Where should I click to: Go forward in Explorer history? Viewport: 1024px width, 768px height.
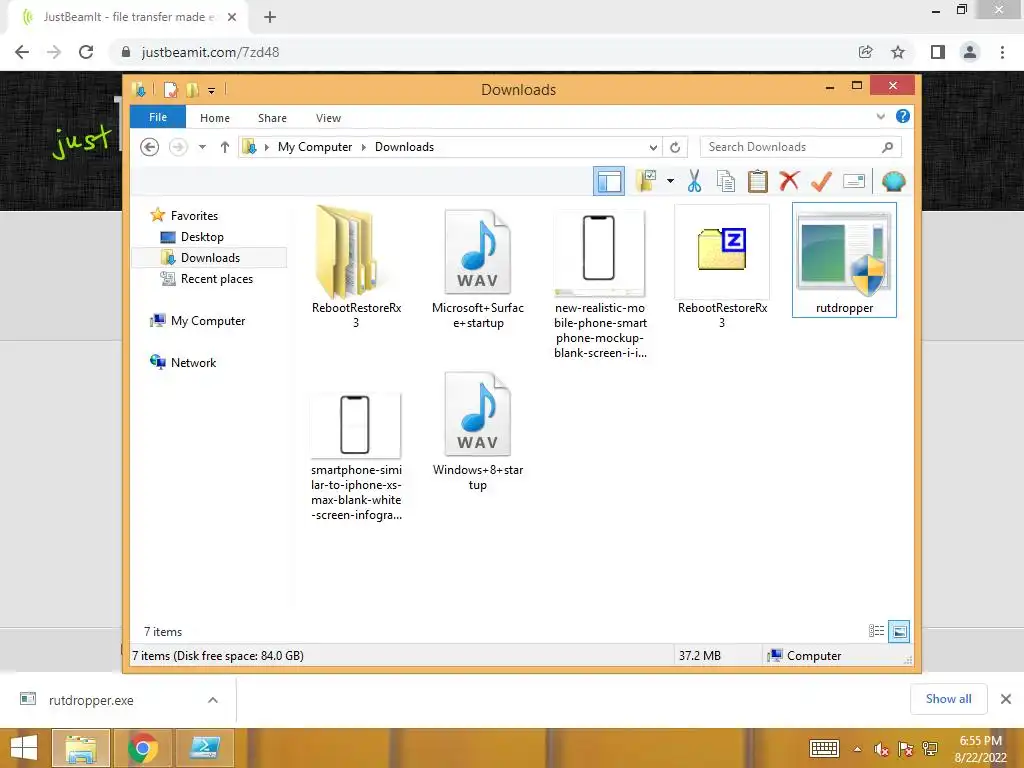click(x=178, y=147)
